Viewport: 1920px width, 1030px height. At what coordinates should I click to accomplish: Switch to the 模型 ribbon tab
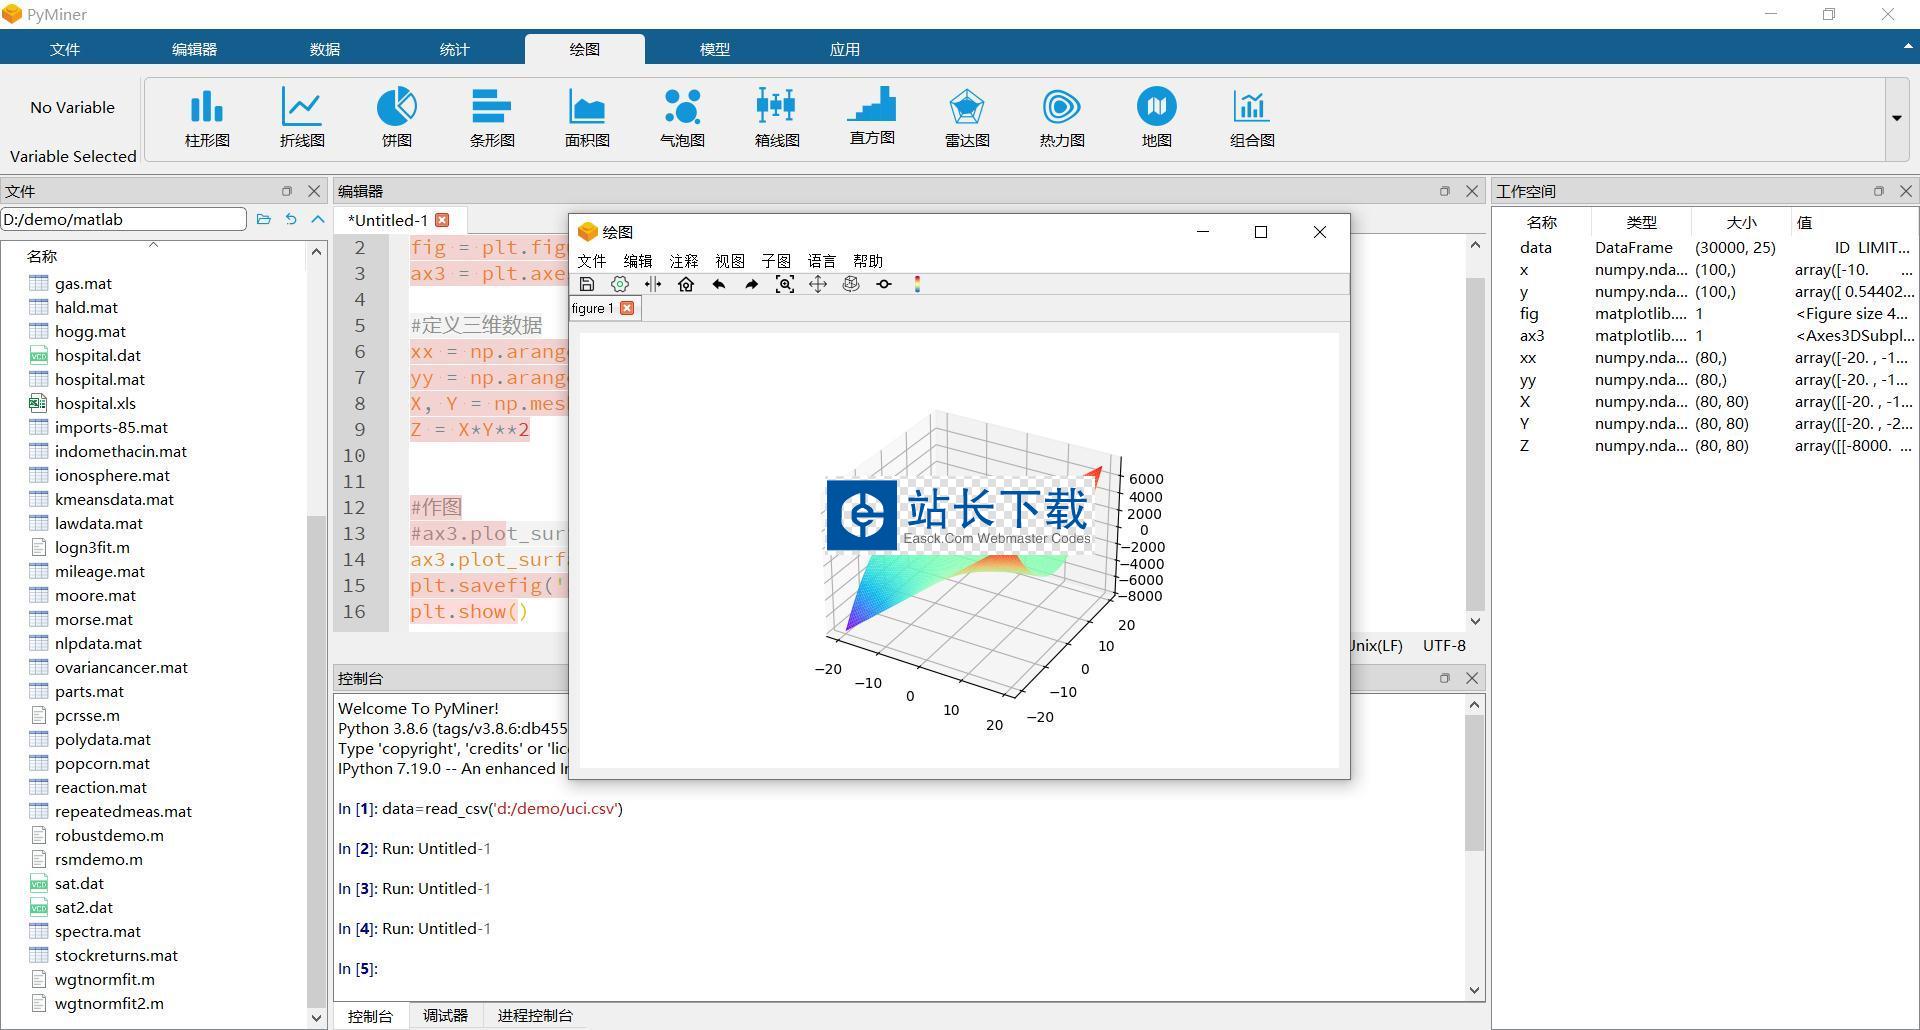point(714,49)
